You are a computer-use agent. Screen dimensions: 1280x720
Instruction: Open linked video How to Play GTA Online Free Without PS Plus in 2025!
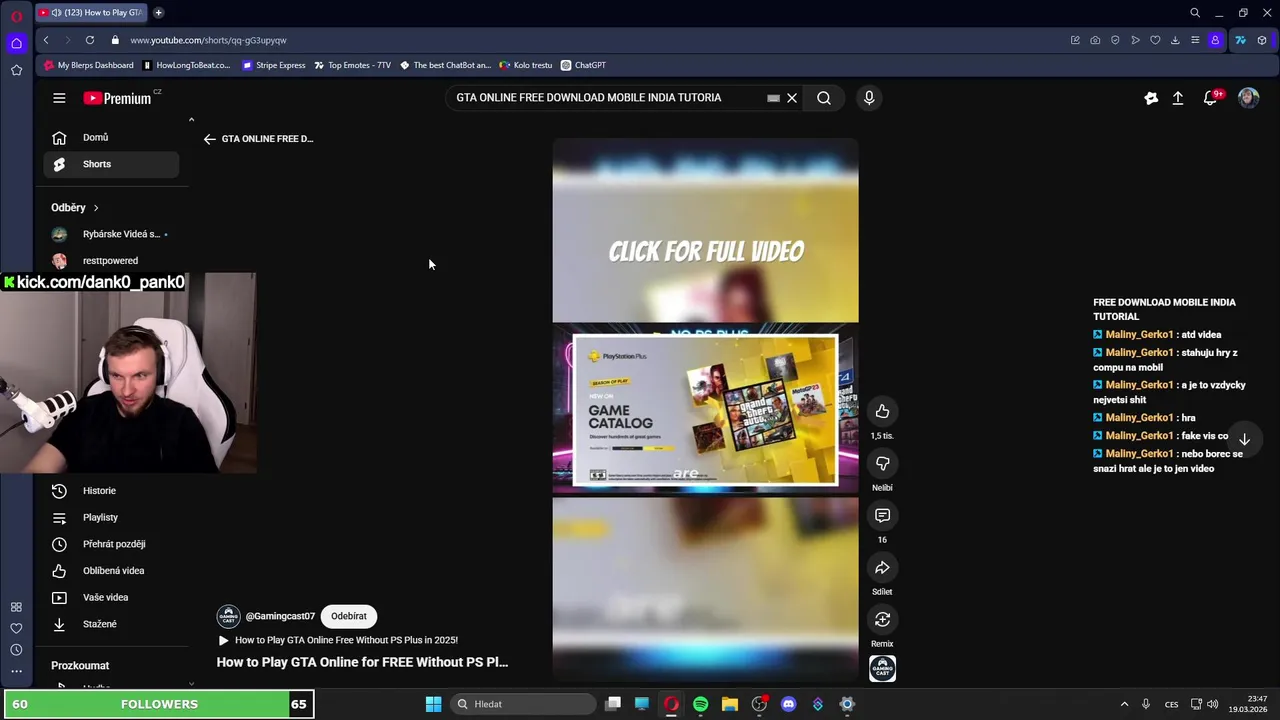(x=337, y=640)
